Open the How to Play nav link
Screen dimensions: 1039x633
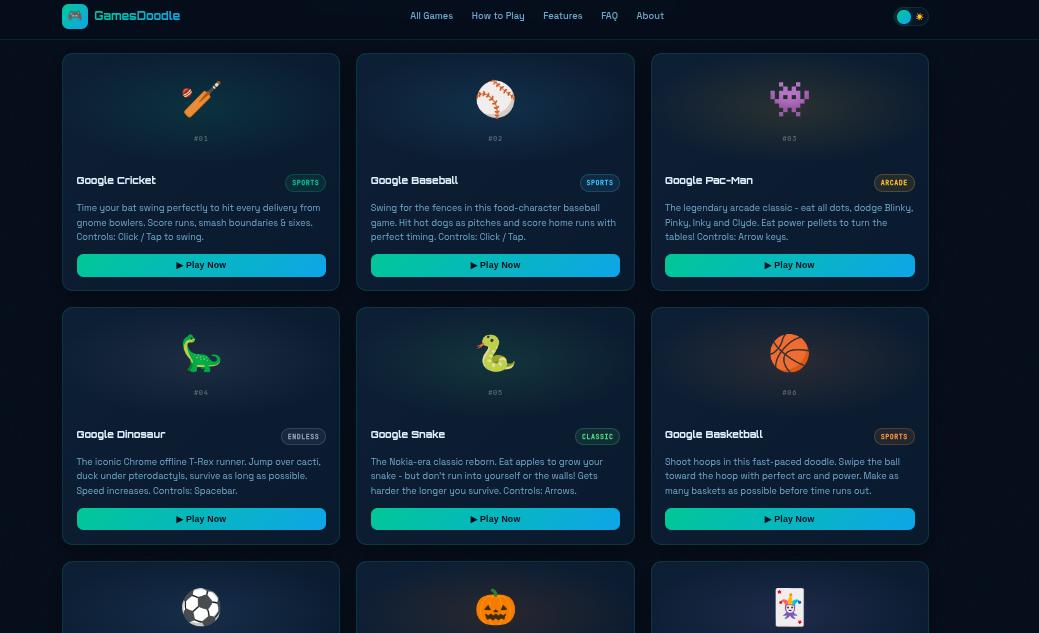pos(498,16)
